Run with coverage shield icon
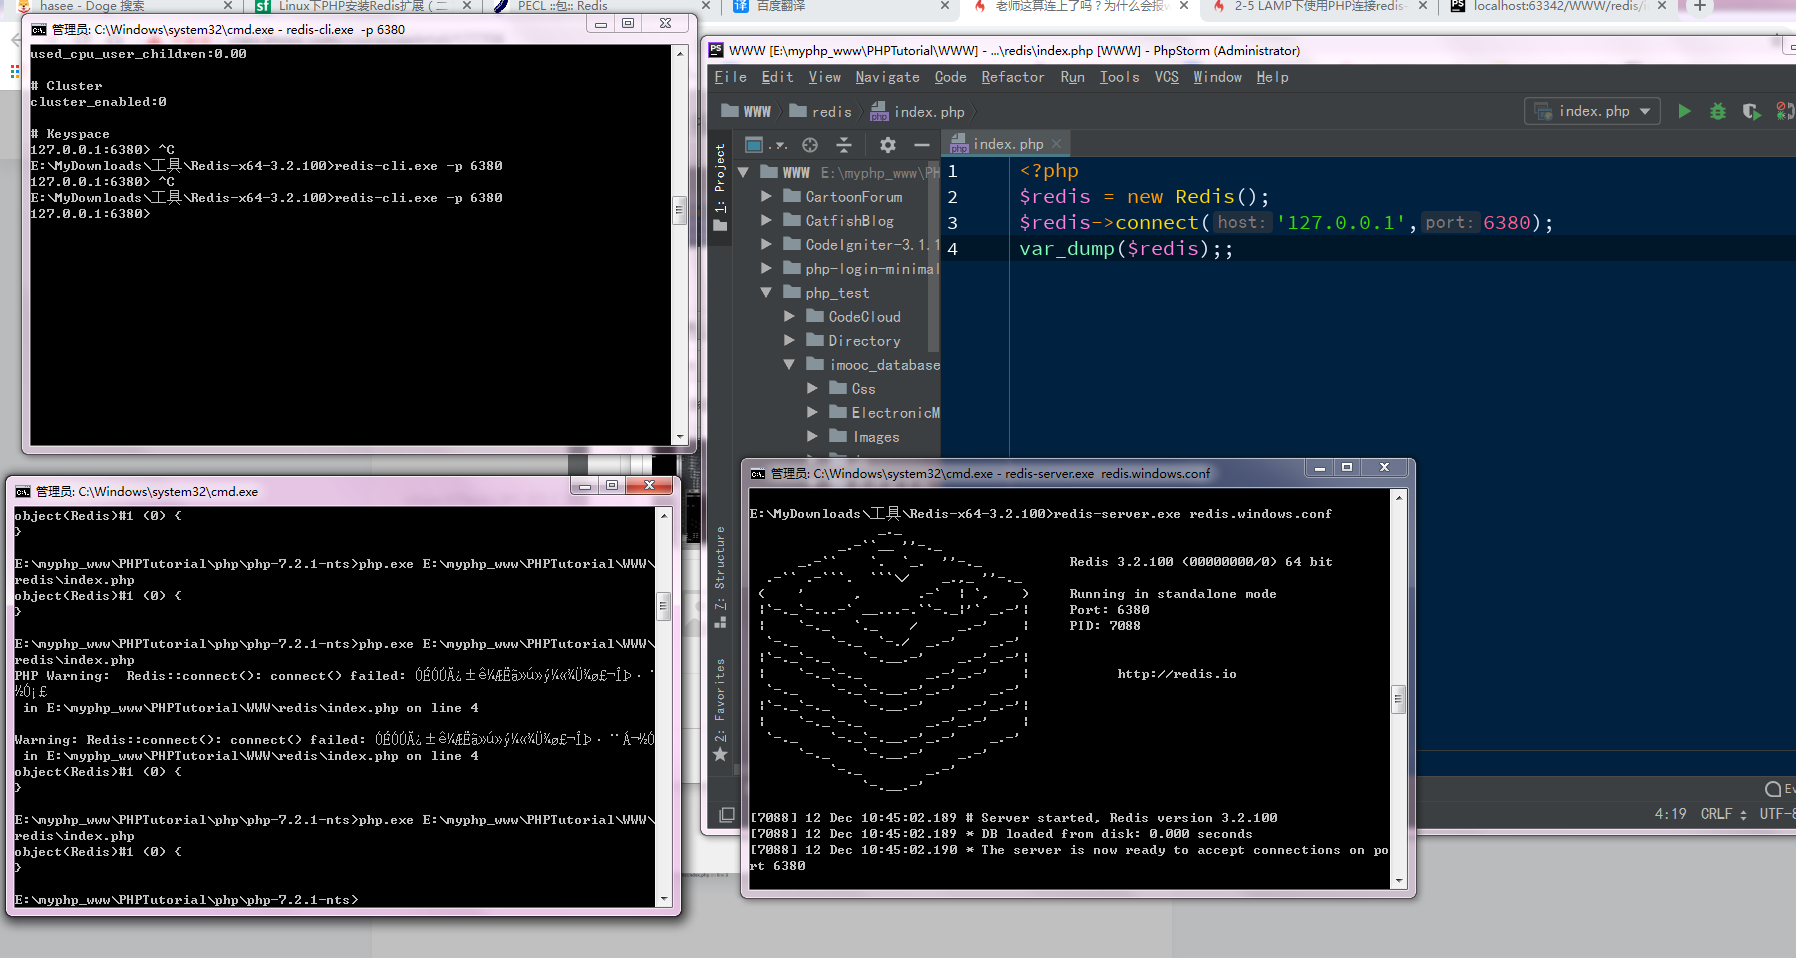The image size is (1796, 958). click(1751, 111)
